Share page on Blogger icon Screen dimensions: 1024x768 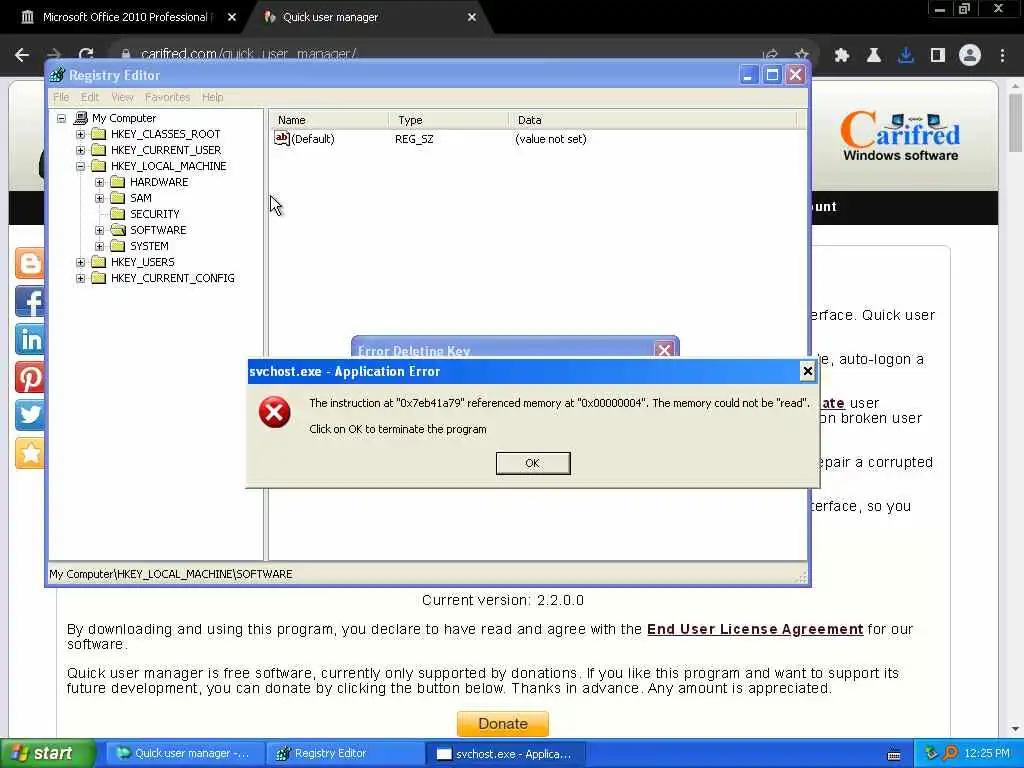point(29,263)
